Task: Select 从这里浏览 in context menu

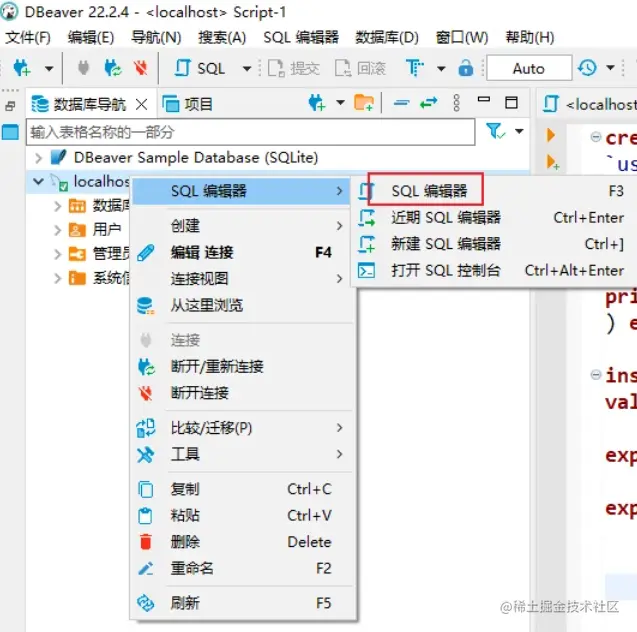Action: point(243,305)
